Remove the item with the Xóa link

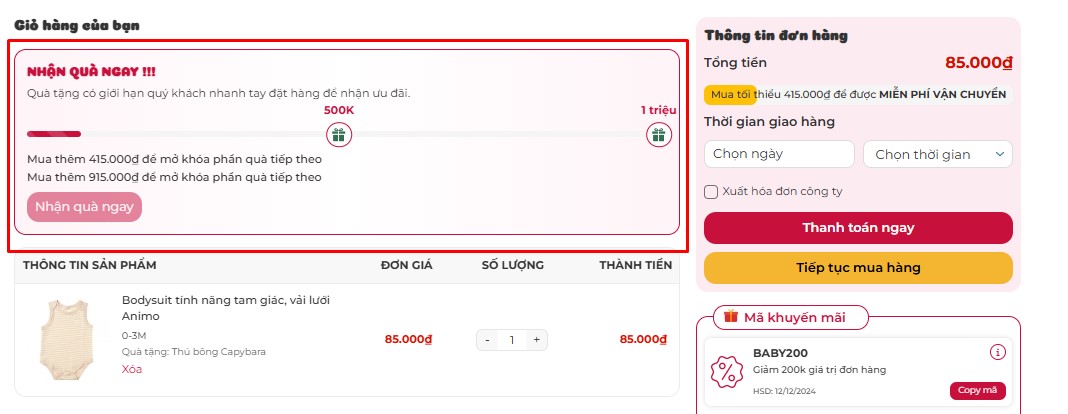point(132,369)
